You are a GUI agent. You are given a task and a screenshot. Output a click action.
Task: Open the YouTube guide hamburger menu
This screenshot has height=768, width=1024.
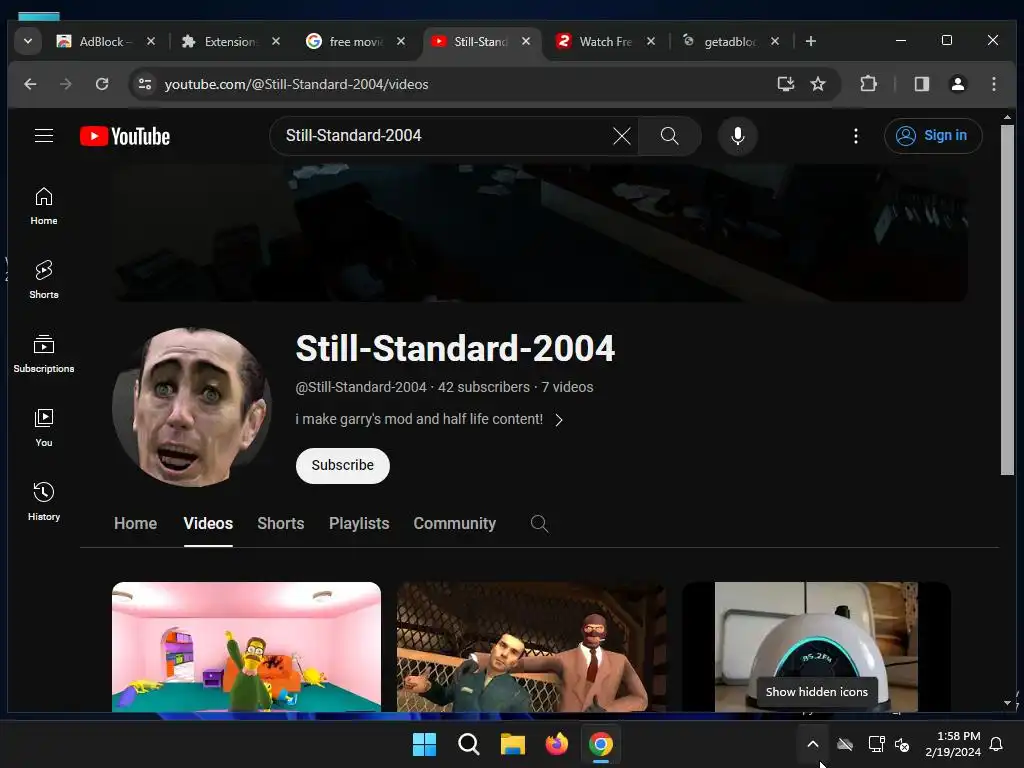click(x=44, y=136)
